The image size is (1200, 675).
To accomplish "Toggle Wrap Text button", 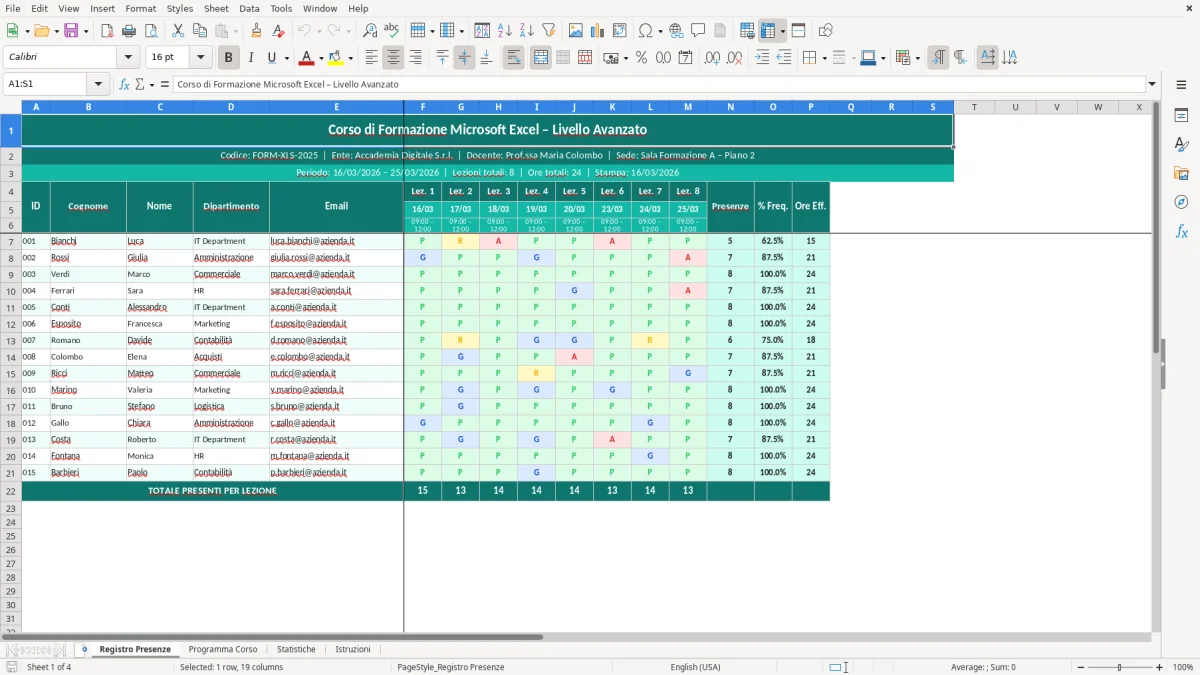I will click(514, 58).
